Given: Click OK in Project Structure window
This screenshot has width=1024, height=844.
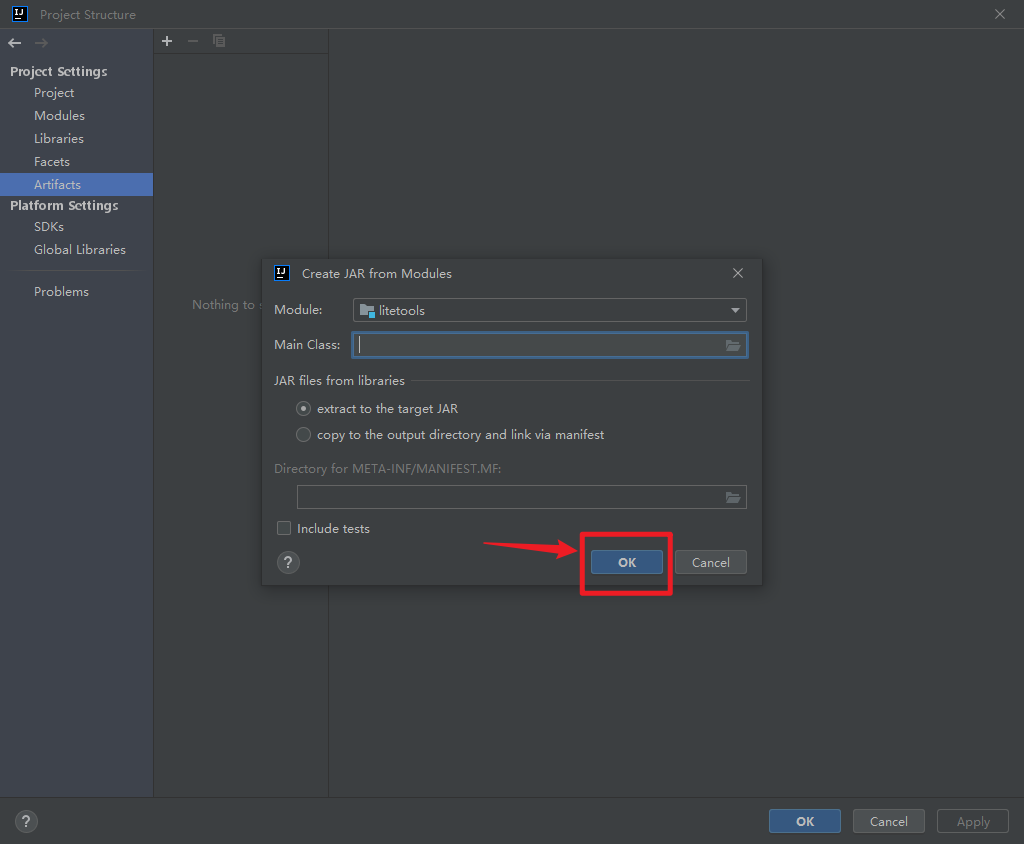Looking at the screenshot, I should click(x=805, y=821).
